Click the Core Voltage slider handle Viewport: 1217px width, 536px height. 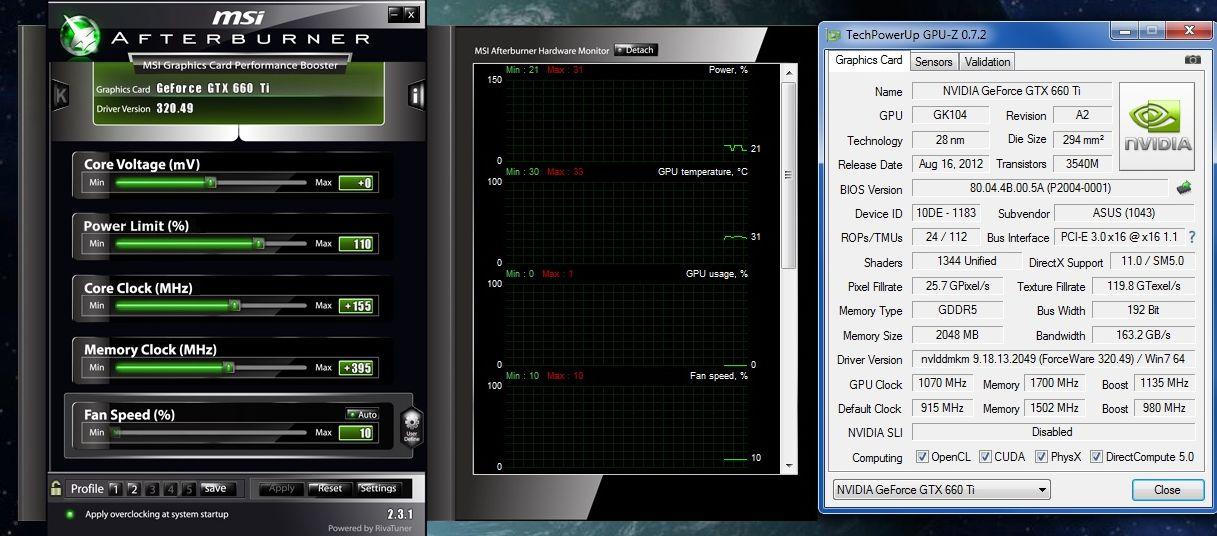[210, 183]
